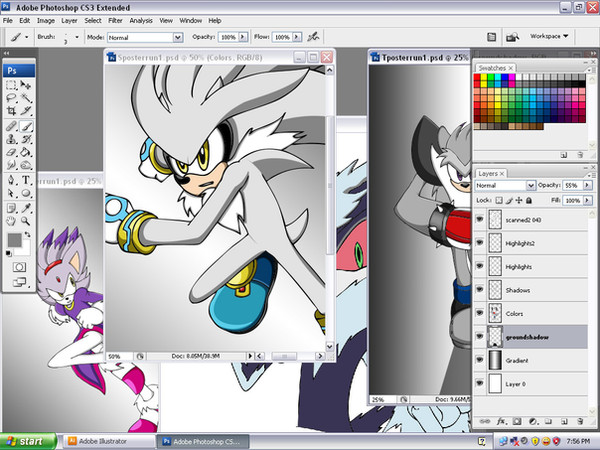Hide the scanned2 043 layer
This screenshot has height=450, width=600.
pyautogui.click(x=479, y=219)
